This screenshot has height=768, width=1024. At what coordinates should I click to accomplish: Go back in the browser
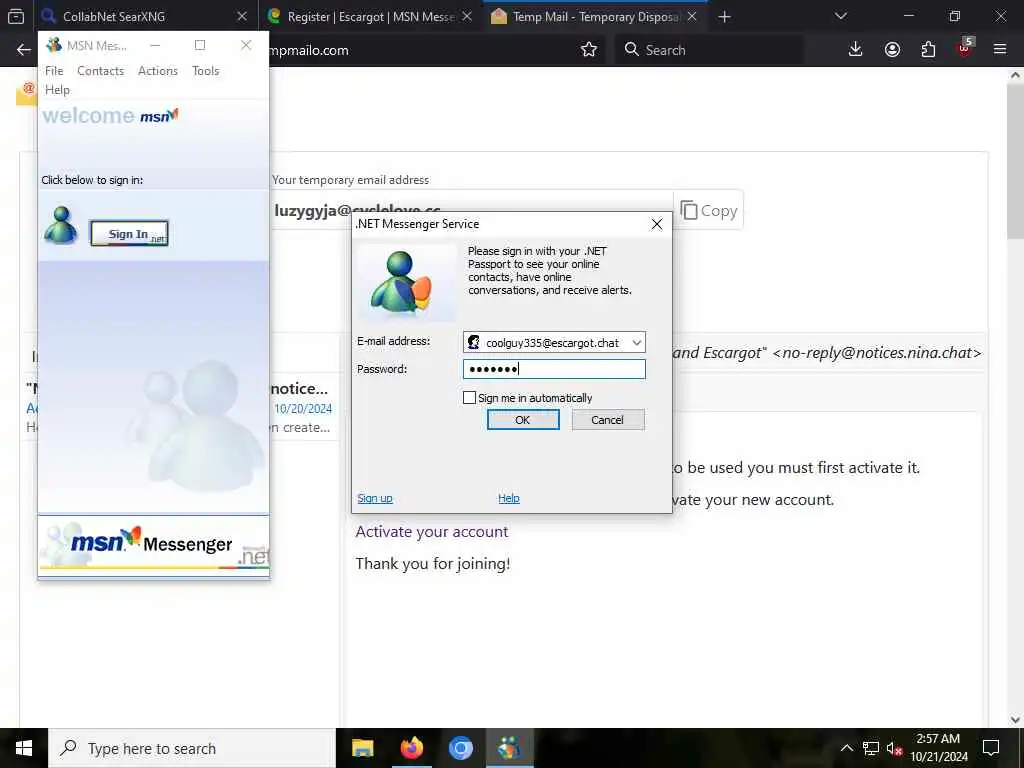(24, 50)
